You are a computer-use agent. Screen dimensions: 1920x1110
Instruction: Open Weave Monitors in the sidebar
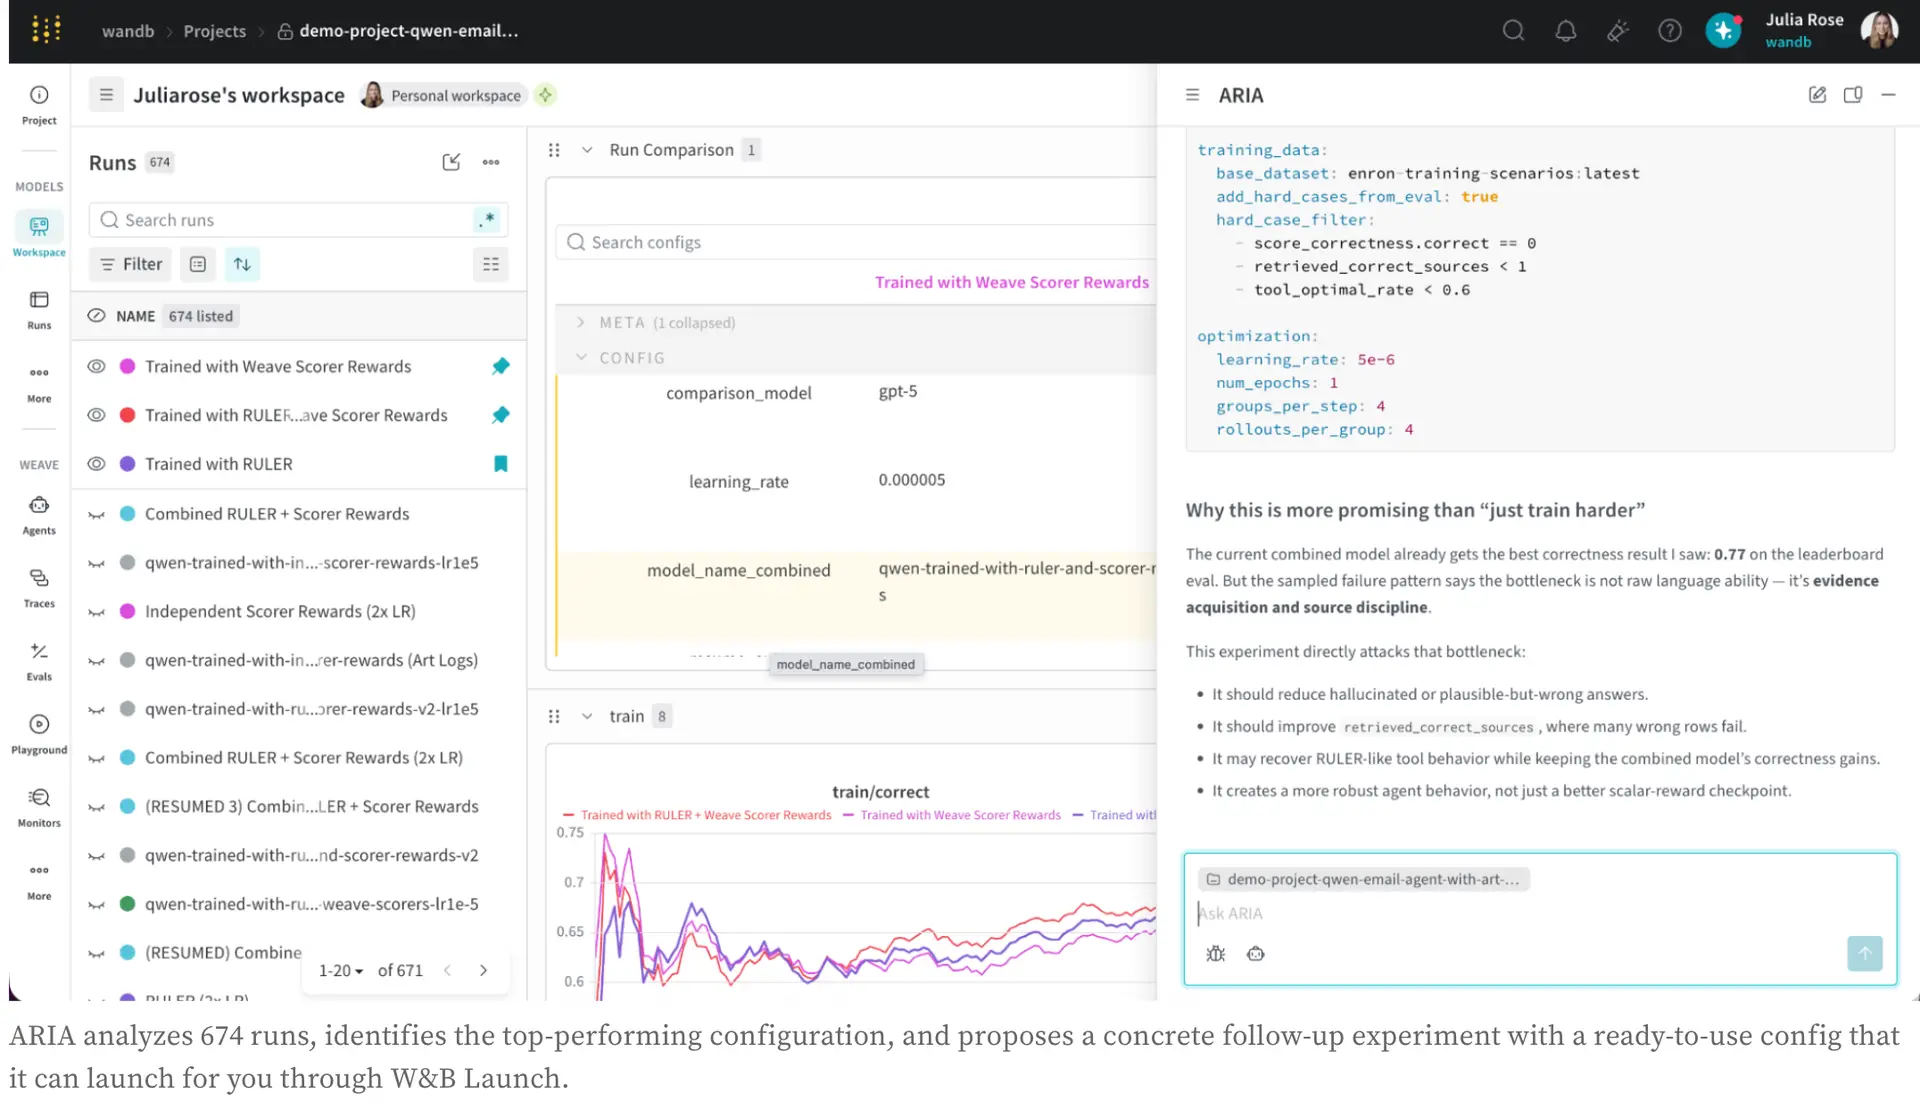(39, 807)
